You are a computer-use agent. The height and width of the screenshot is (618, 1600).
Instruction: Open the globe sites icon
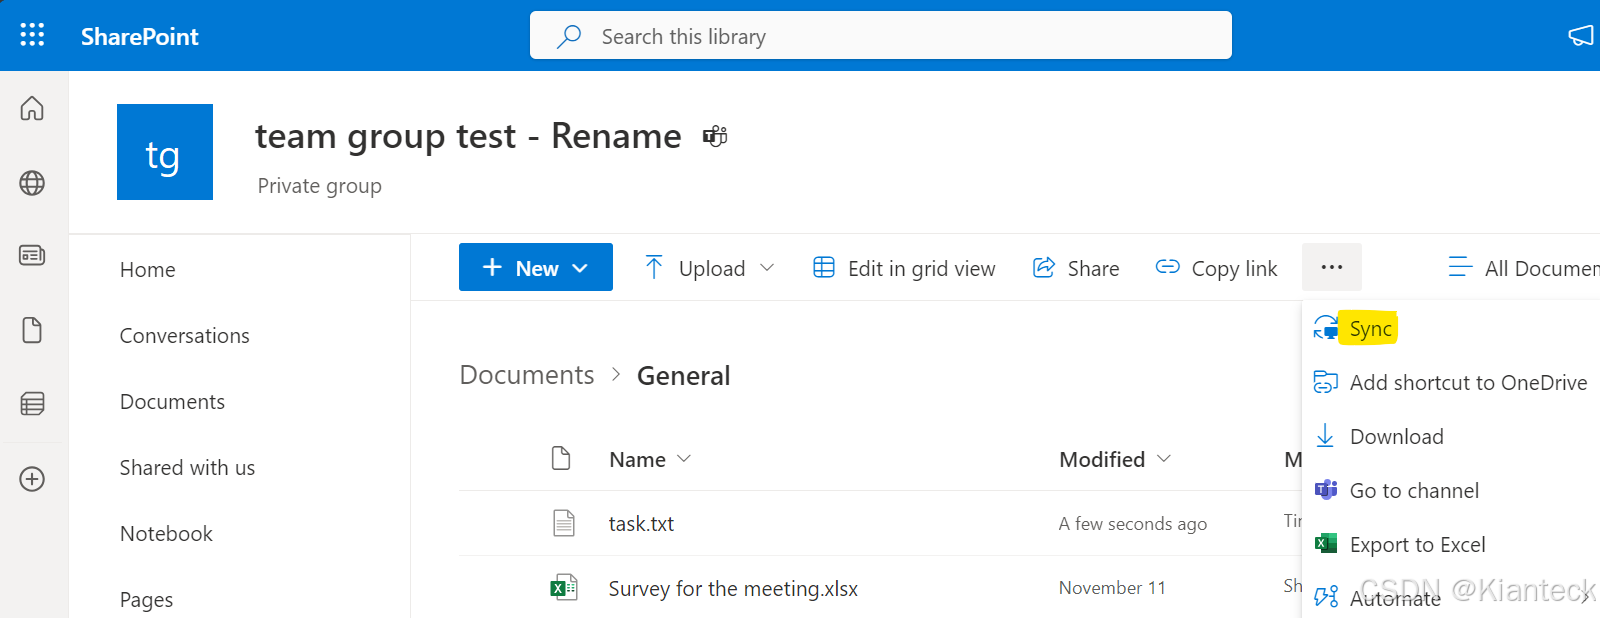[x=32, y=183]
